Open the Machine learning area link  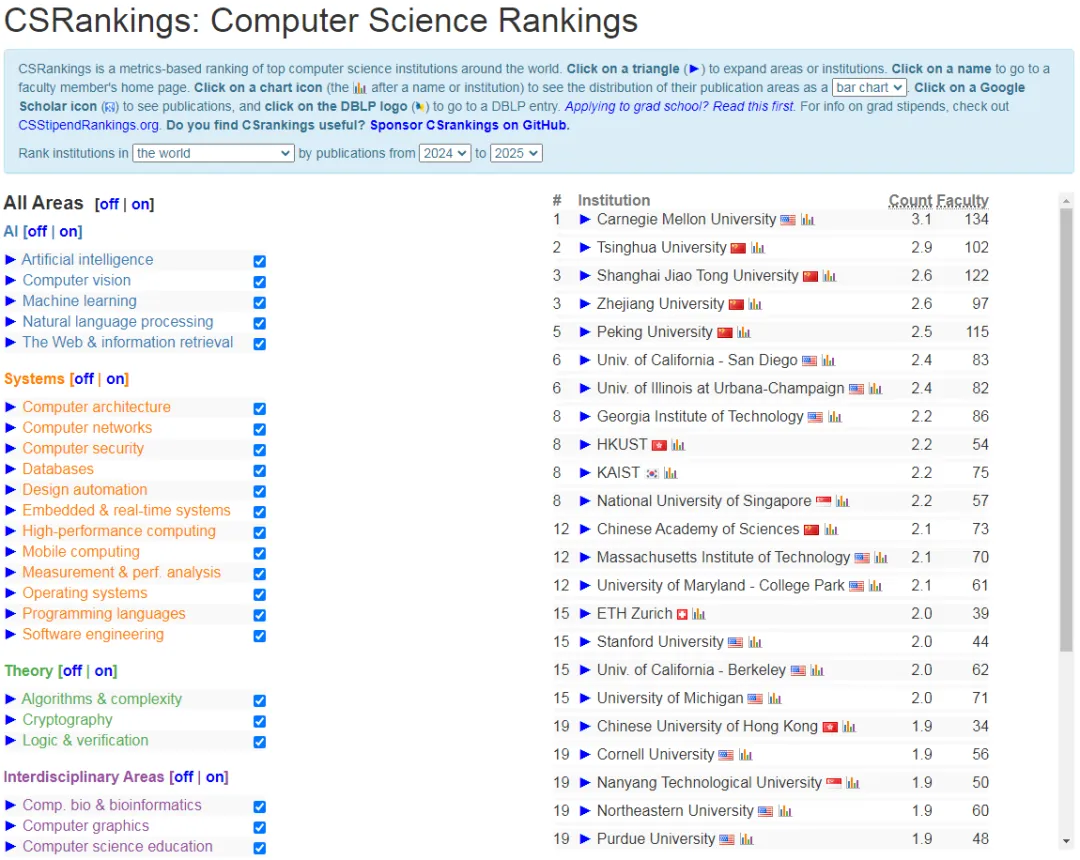pyautogui.click(x=79, y=301)
